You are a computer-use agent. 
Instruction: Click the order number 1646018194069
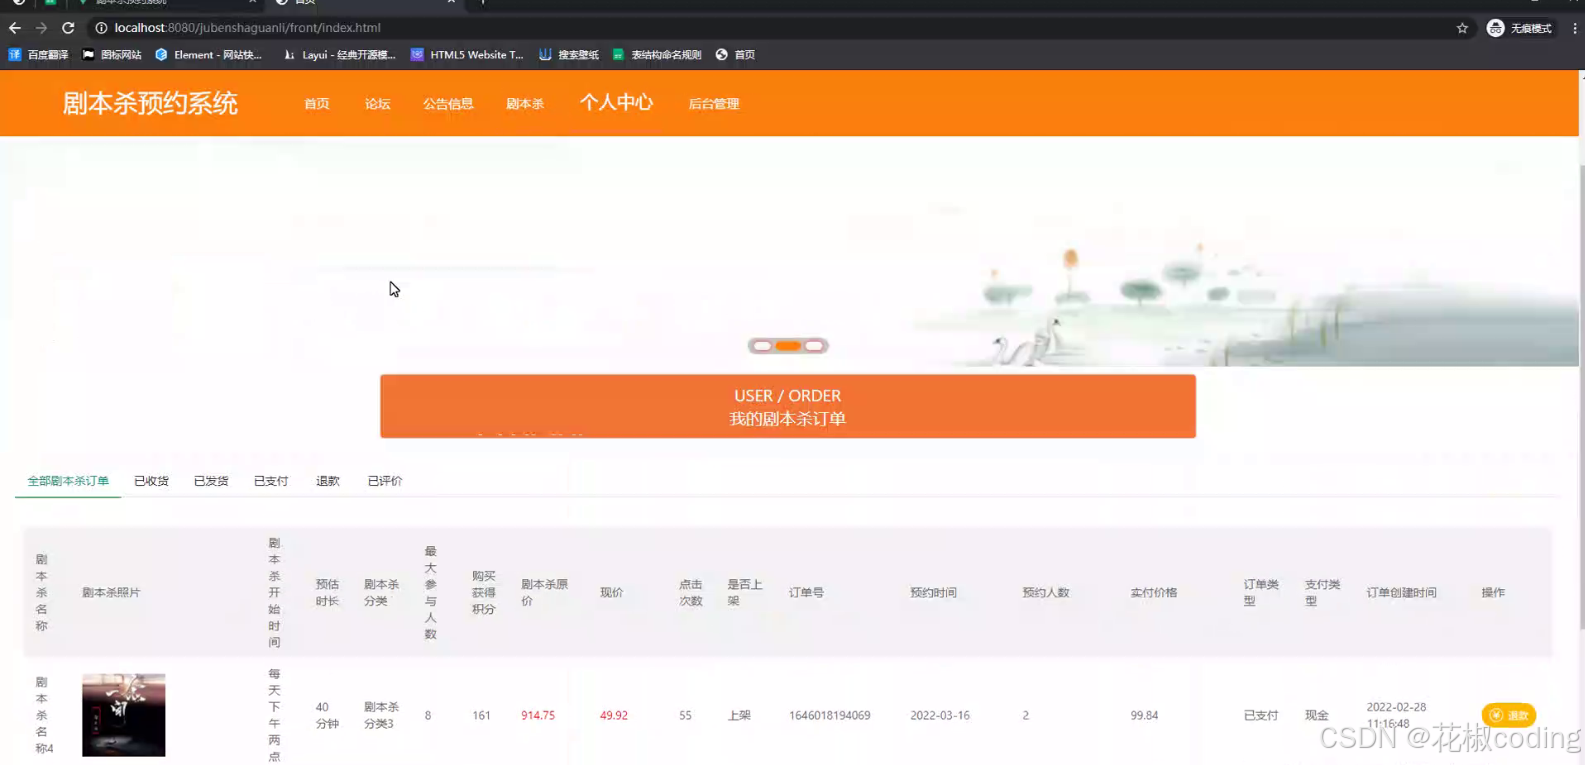(x=829, y=716)
